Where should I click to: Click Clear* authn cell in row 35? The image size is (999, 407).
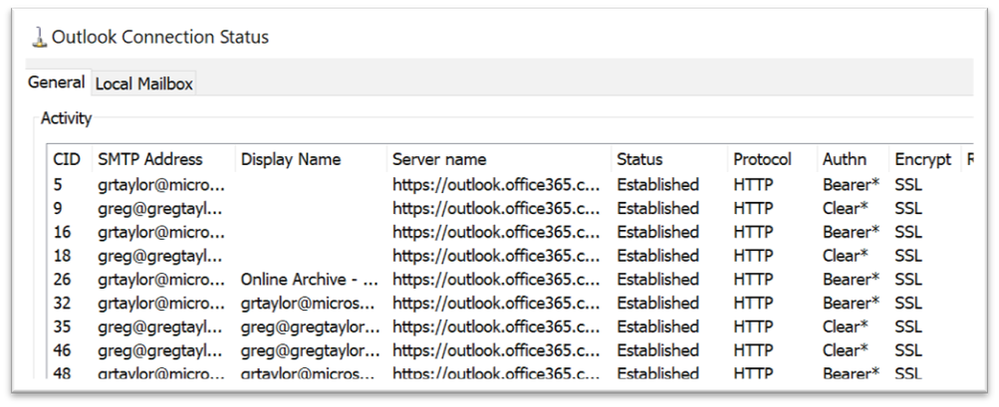tap(845, 326)
